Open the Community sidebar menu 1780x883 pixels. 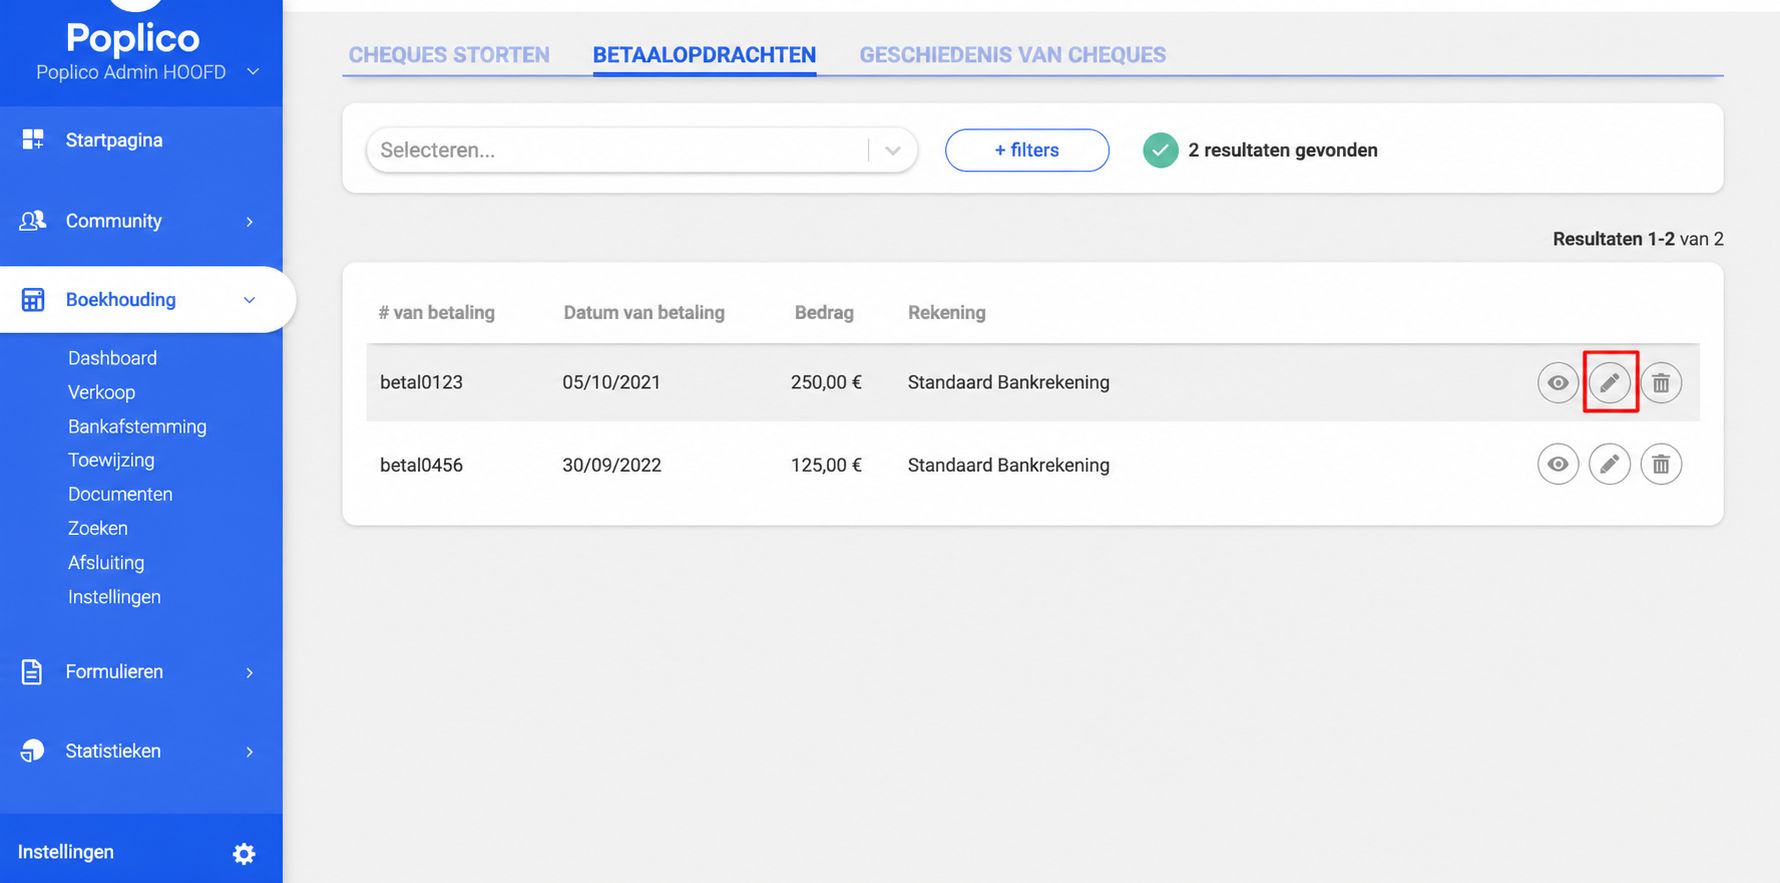(x=114, y=221)
